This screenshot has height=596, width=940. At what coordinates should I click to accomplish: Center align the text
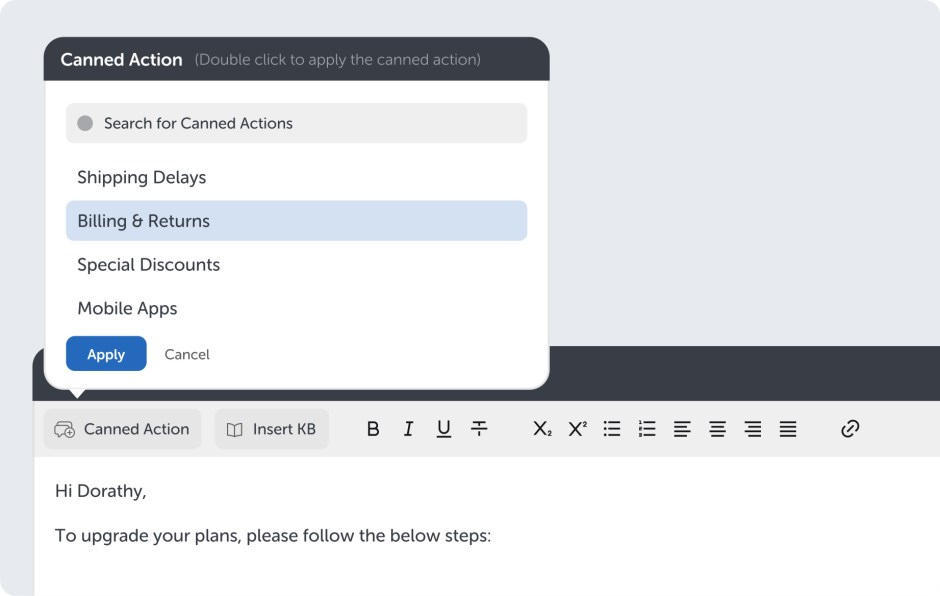click(x=717, y=429)
